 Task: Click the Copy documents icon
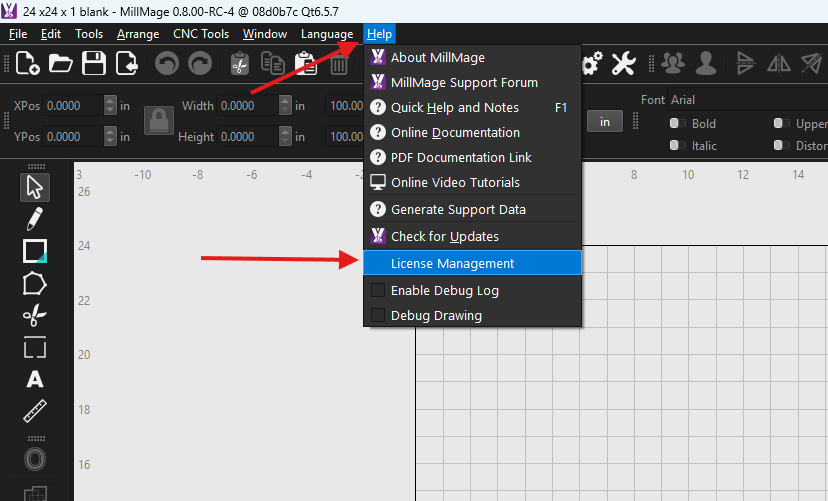point(273,64)
